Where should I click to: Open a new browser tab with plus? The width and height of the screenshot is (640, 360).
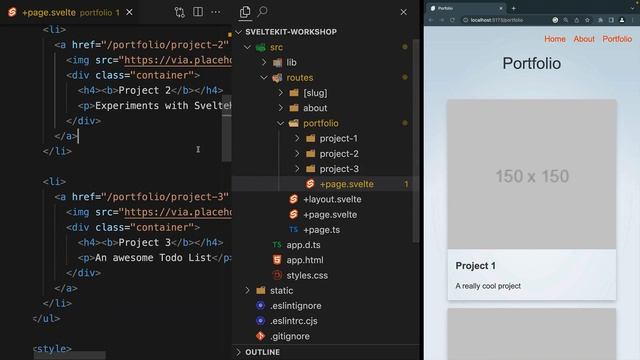(x=513, y=8)
